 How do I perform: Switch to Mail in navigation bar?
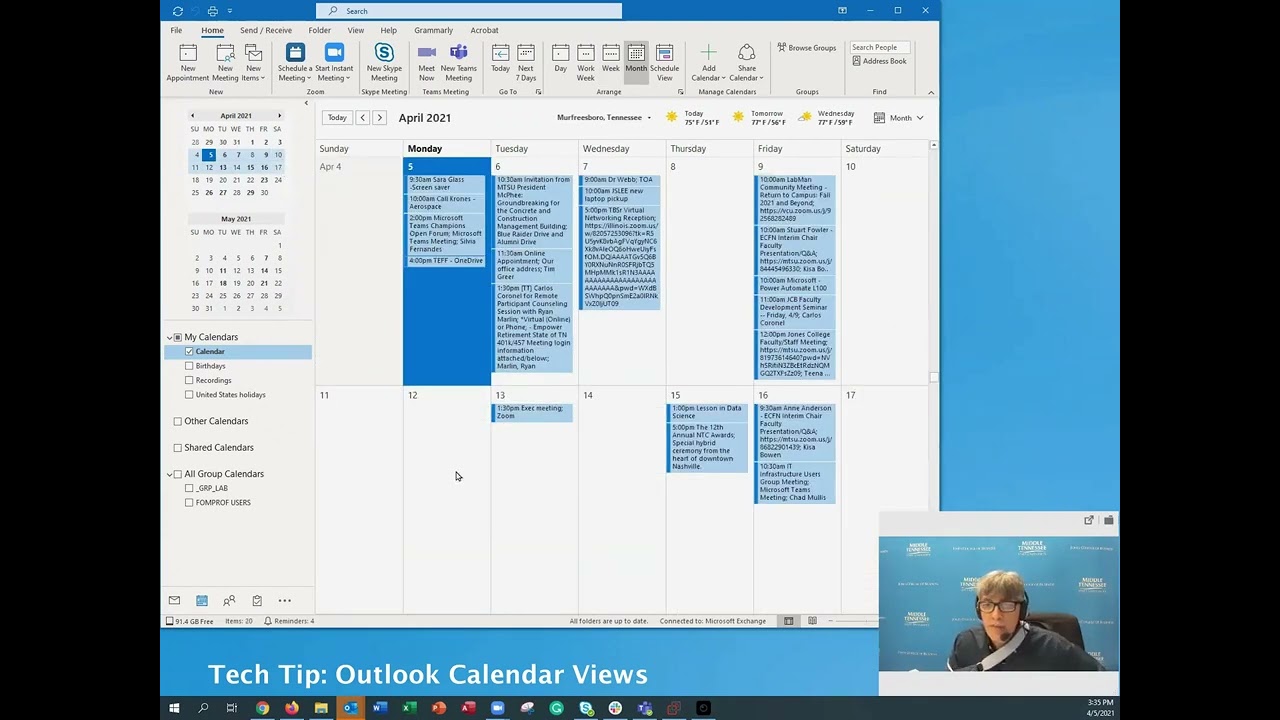point(174,601)
